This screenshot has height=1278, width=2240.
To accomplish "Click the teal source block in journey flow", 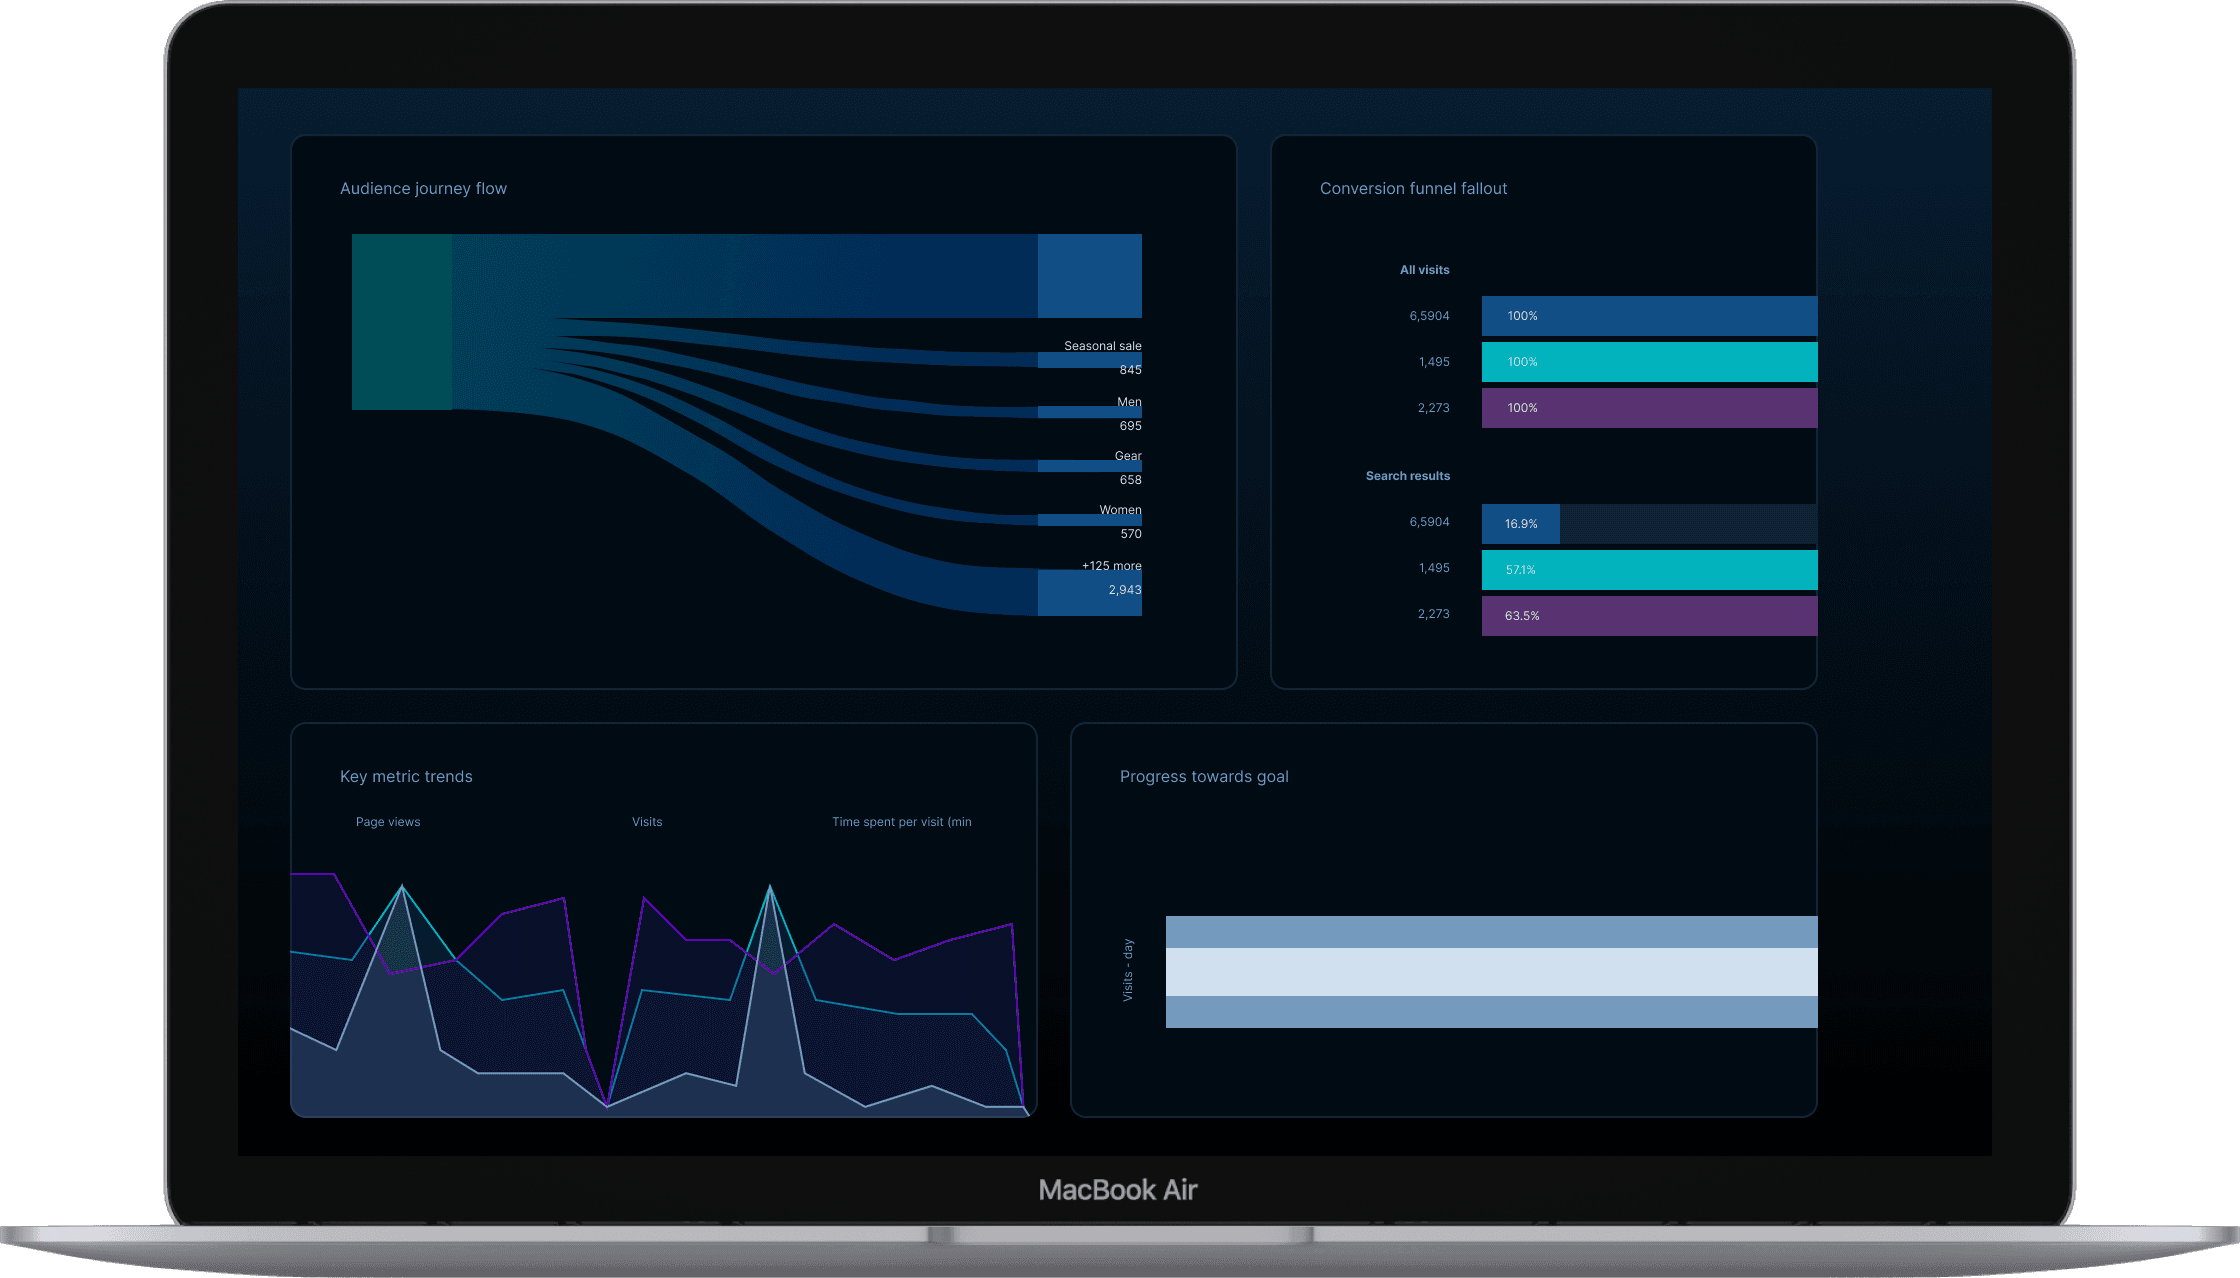I will click(401, 321).
